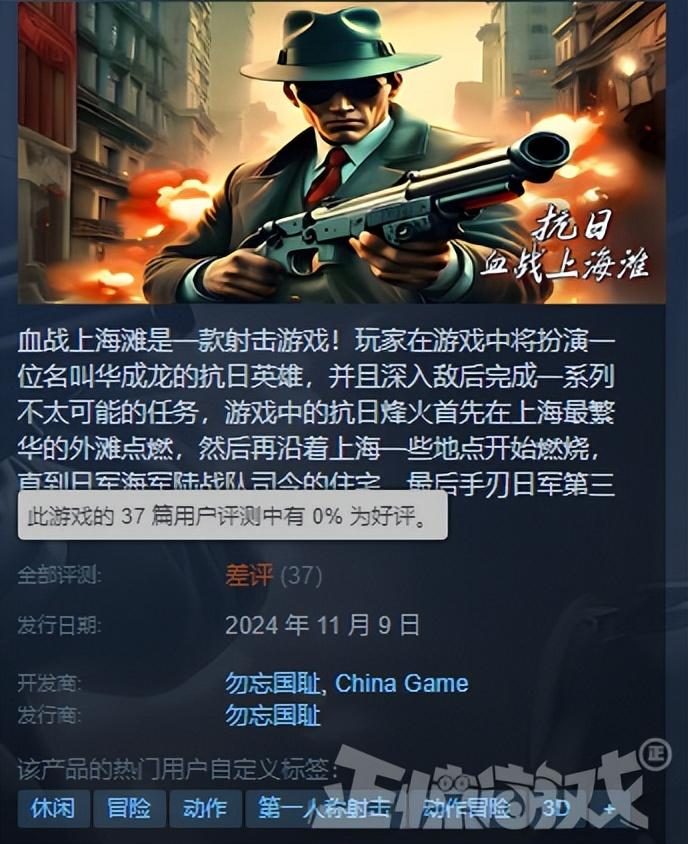The width and height of the screenshot is (688, 844).
Task: Open developer 勿忘国耻 page
Action: coord(273,684)
